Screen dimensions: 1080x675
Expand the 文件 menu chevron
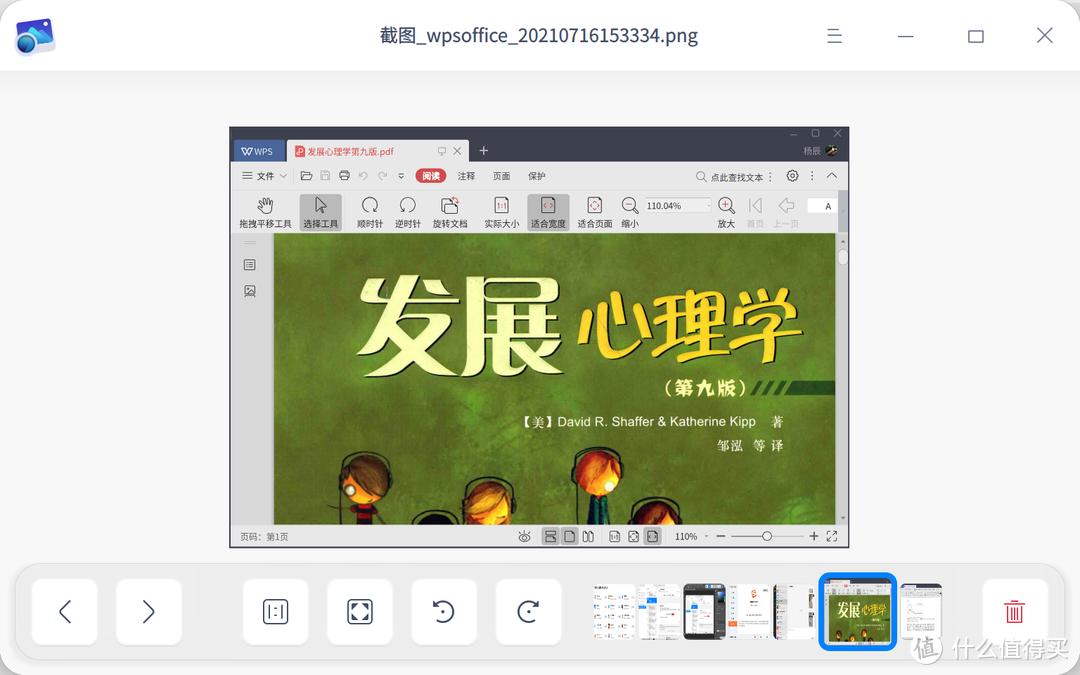tap(284, 175)
